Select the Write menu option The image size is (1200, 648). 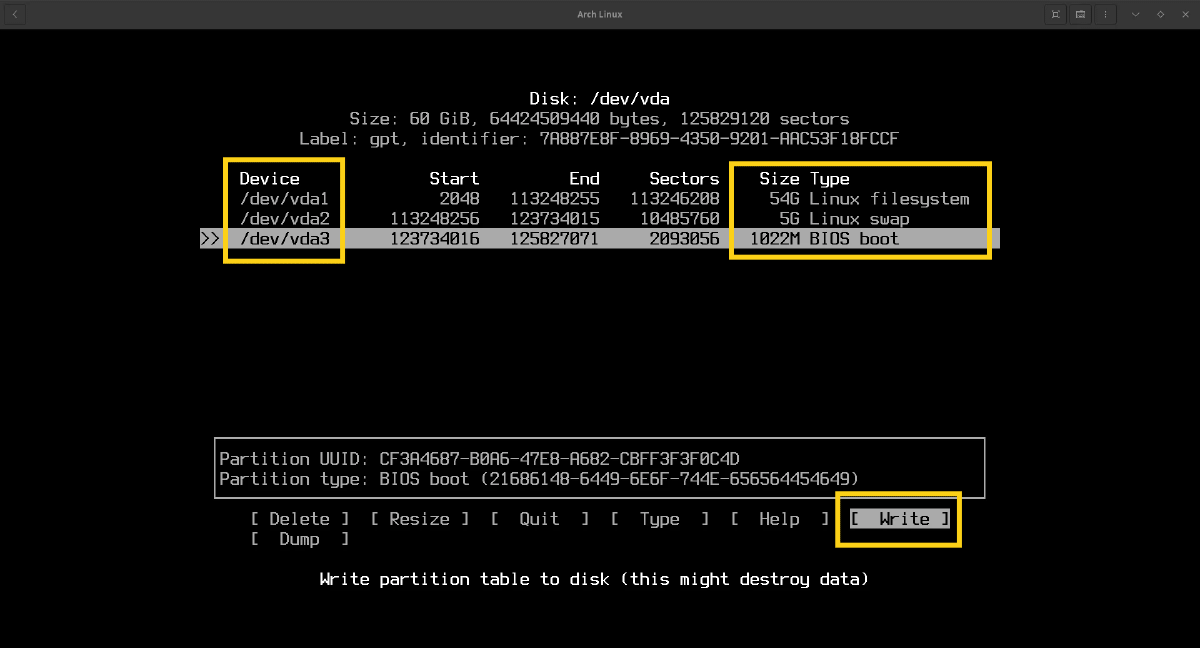[899, 519]
